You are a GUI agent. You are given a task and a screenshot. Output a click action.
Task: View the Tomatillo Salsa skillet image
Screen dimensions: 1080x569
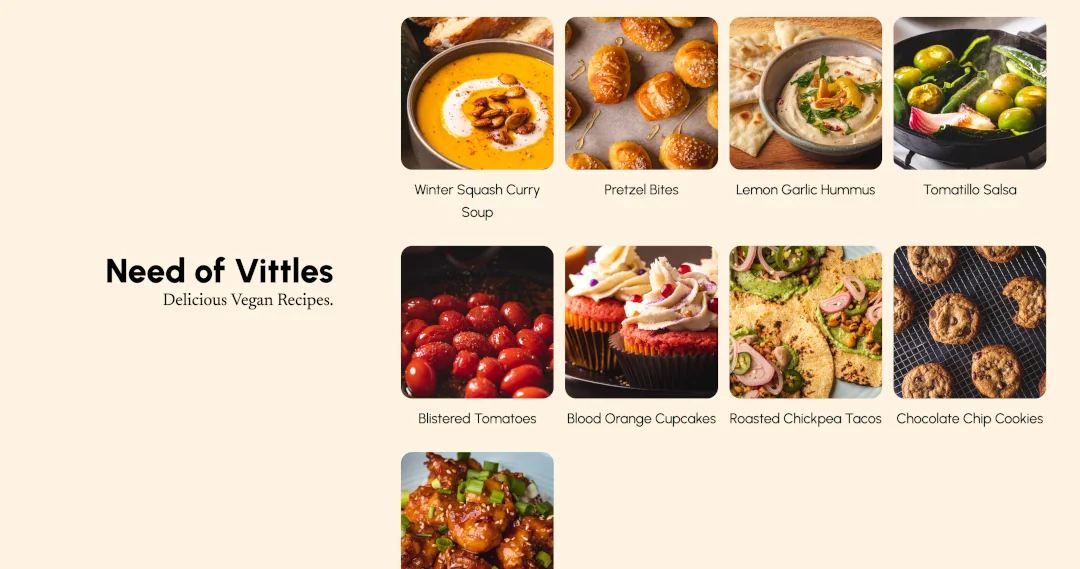(970, 93)
